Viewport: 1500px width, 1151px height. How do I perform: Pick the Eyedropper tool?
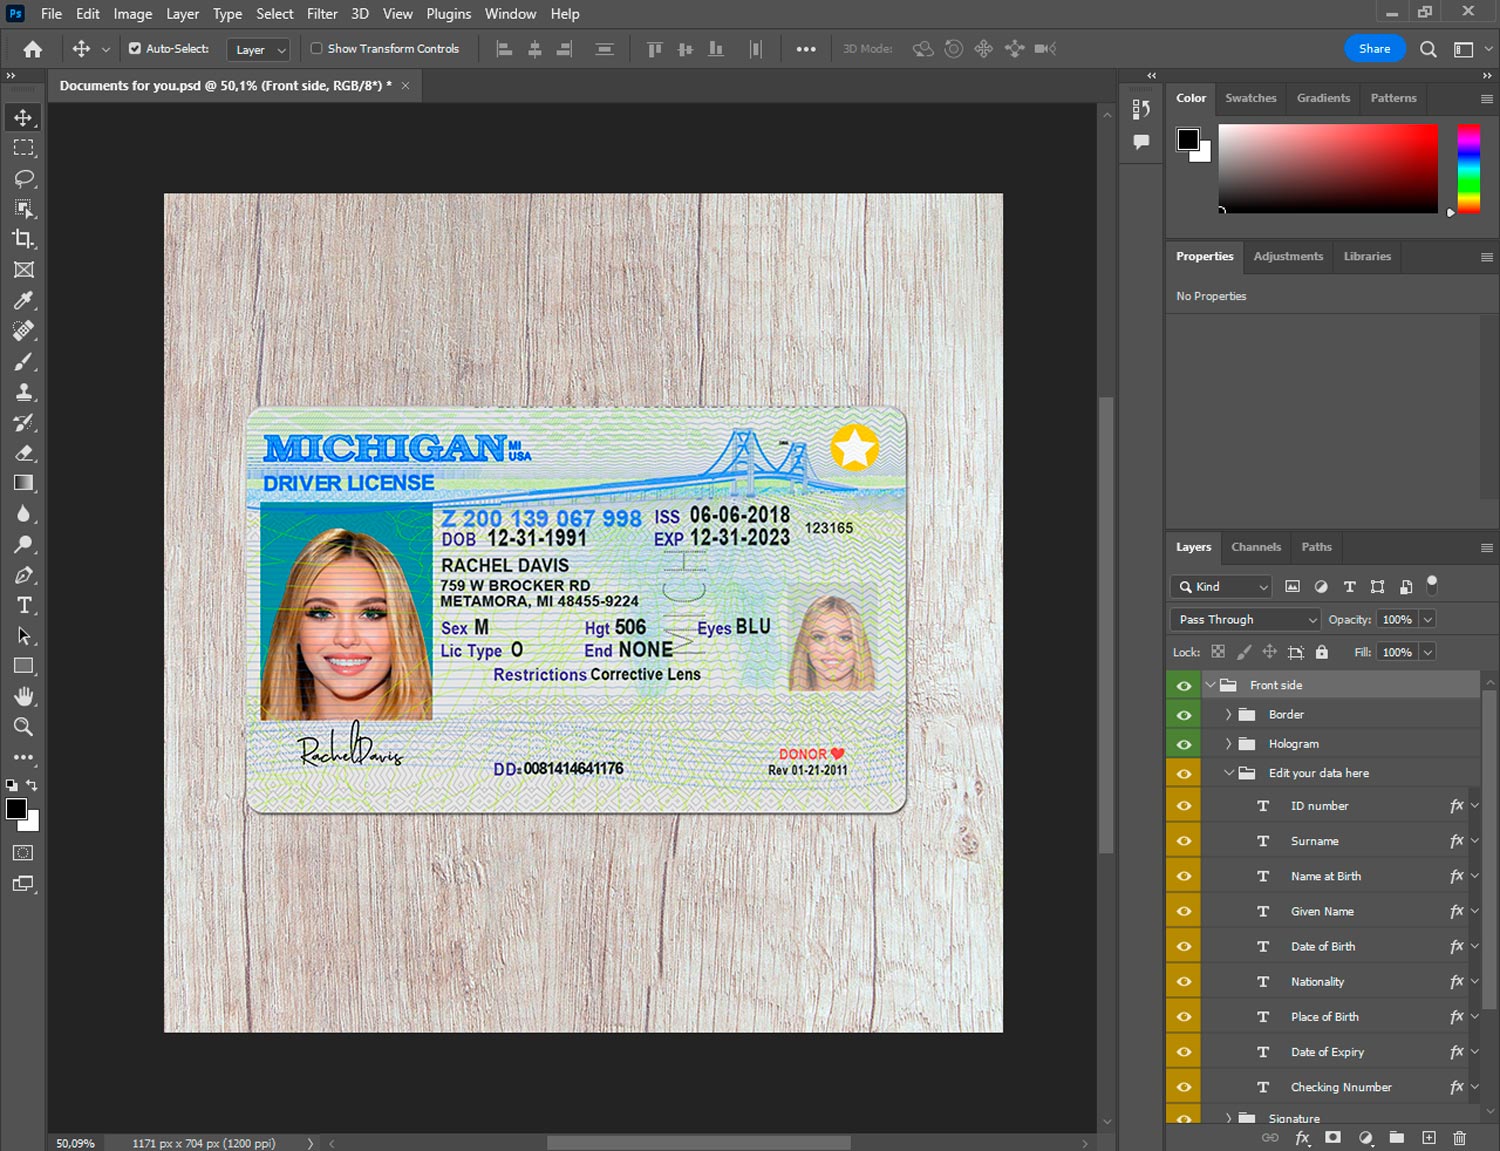coord(23,300)
